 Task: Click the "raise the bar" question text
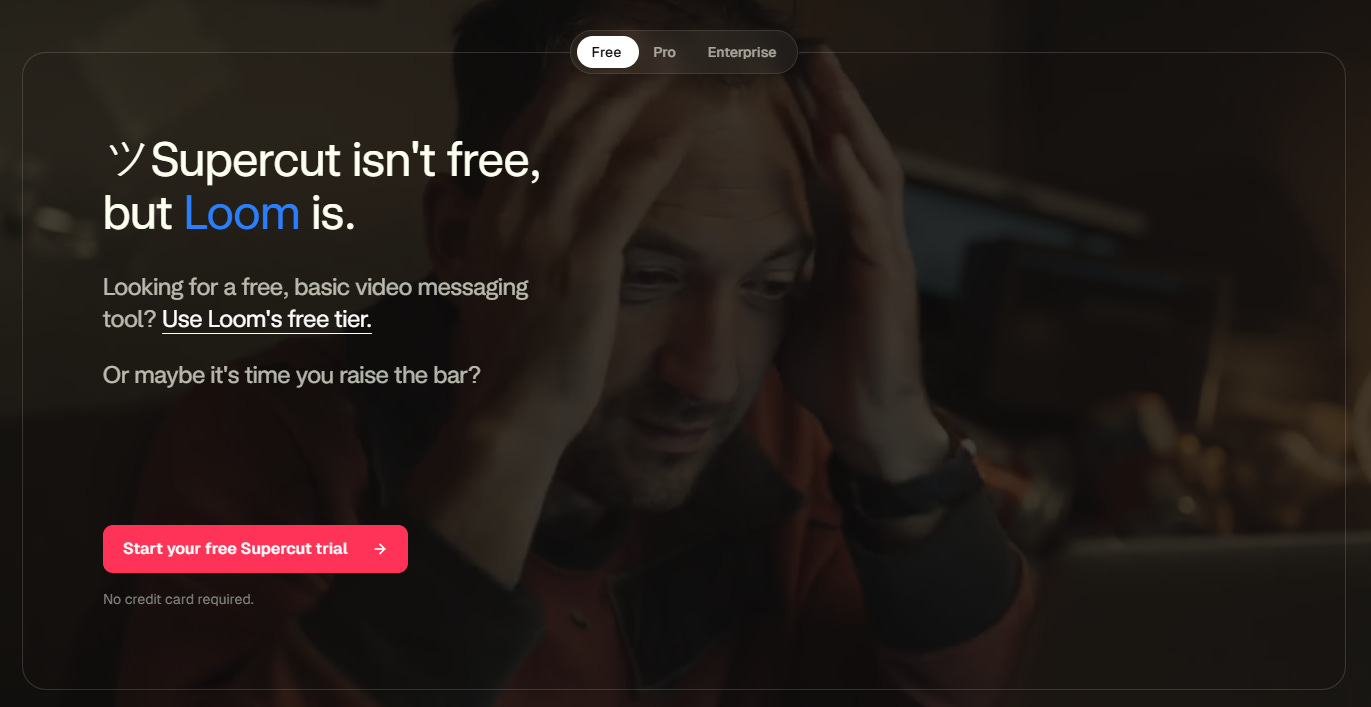pos(292,376)
